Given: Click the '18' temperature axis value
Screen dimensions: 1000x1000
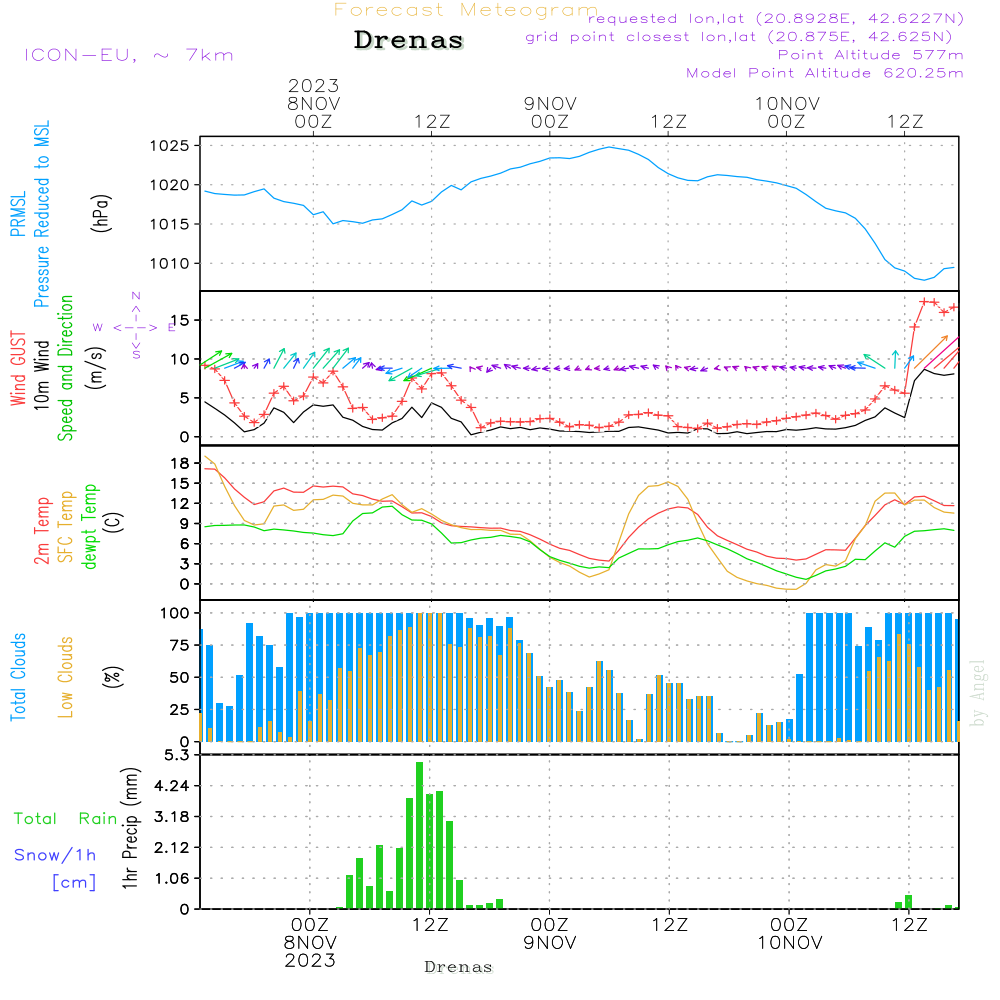Looking at the screenshot, I should (180, 464).
